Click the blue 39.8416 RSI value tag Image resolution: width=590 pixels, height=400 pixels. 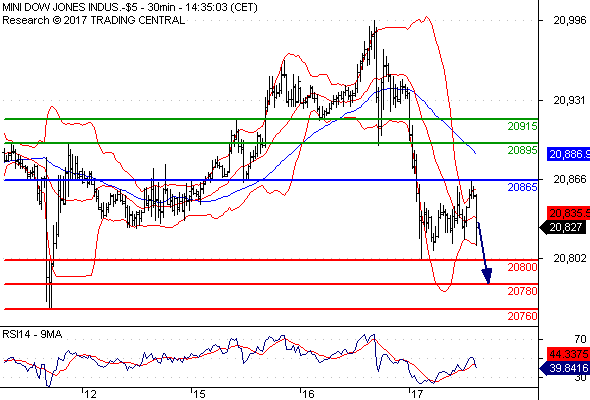(565, 368)
